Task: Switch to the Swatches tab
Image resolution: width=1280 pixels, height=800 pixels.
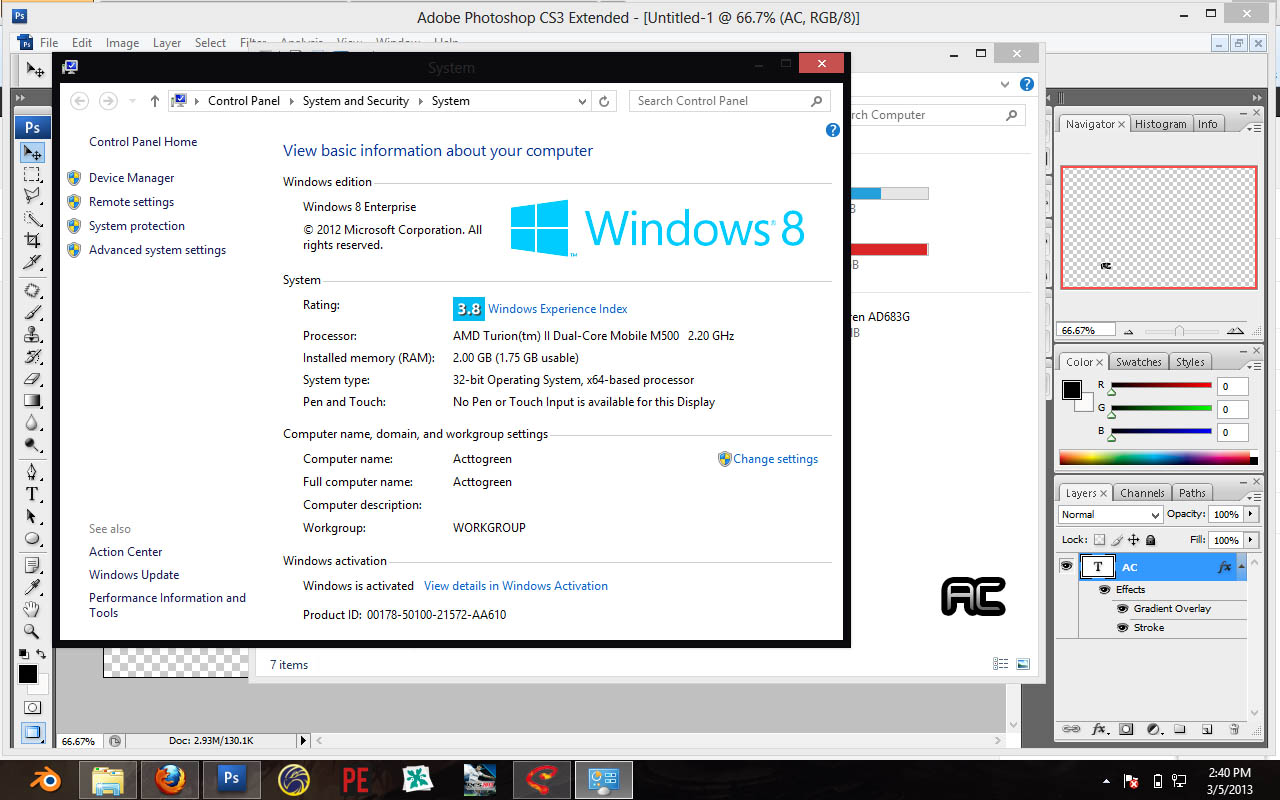Action: pos(1139,362)
